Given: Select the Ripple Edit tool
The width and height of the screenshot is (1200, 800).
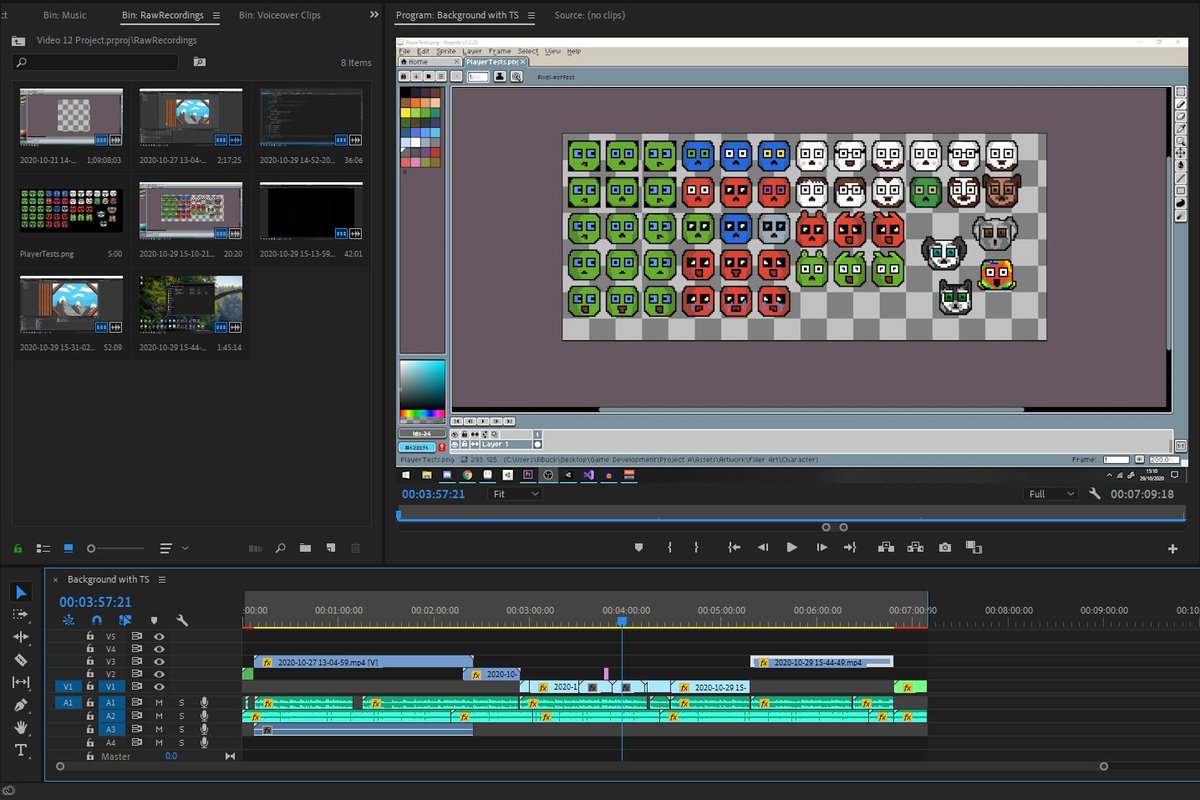Looking at the screenshot, I should point(21,637).
